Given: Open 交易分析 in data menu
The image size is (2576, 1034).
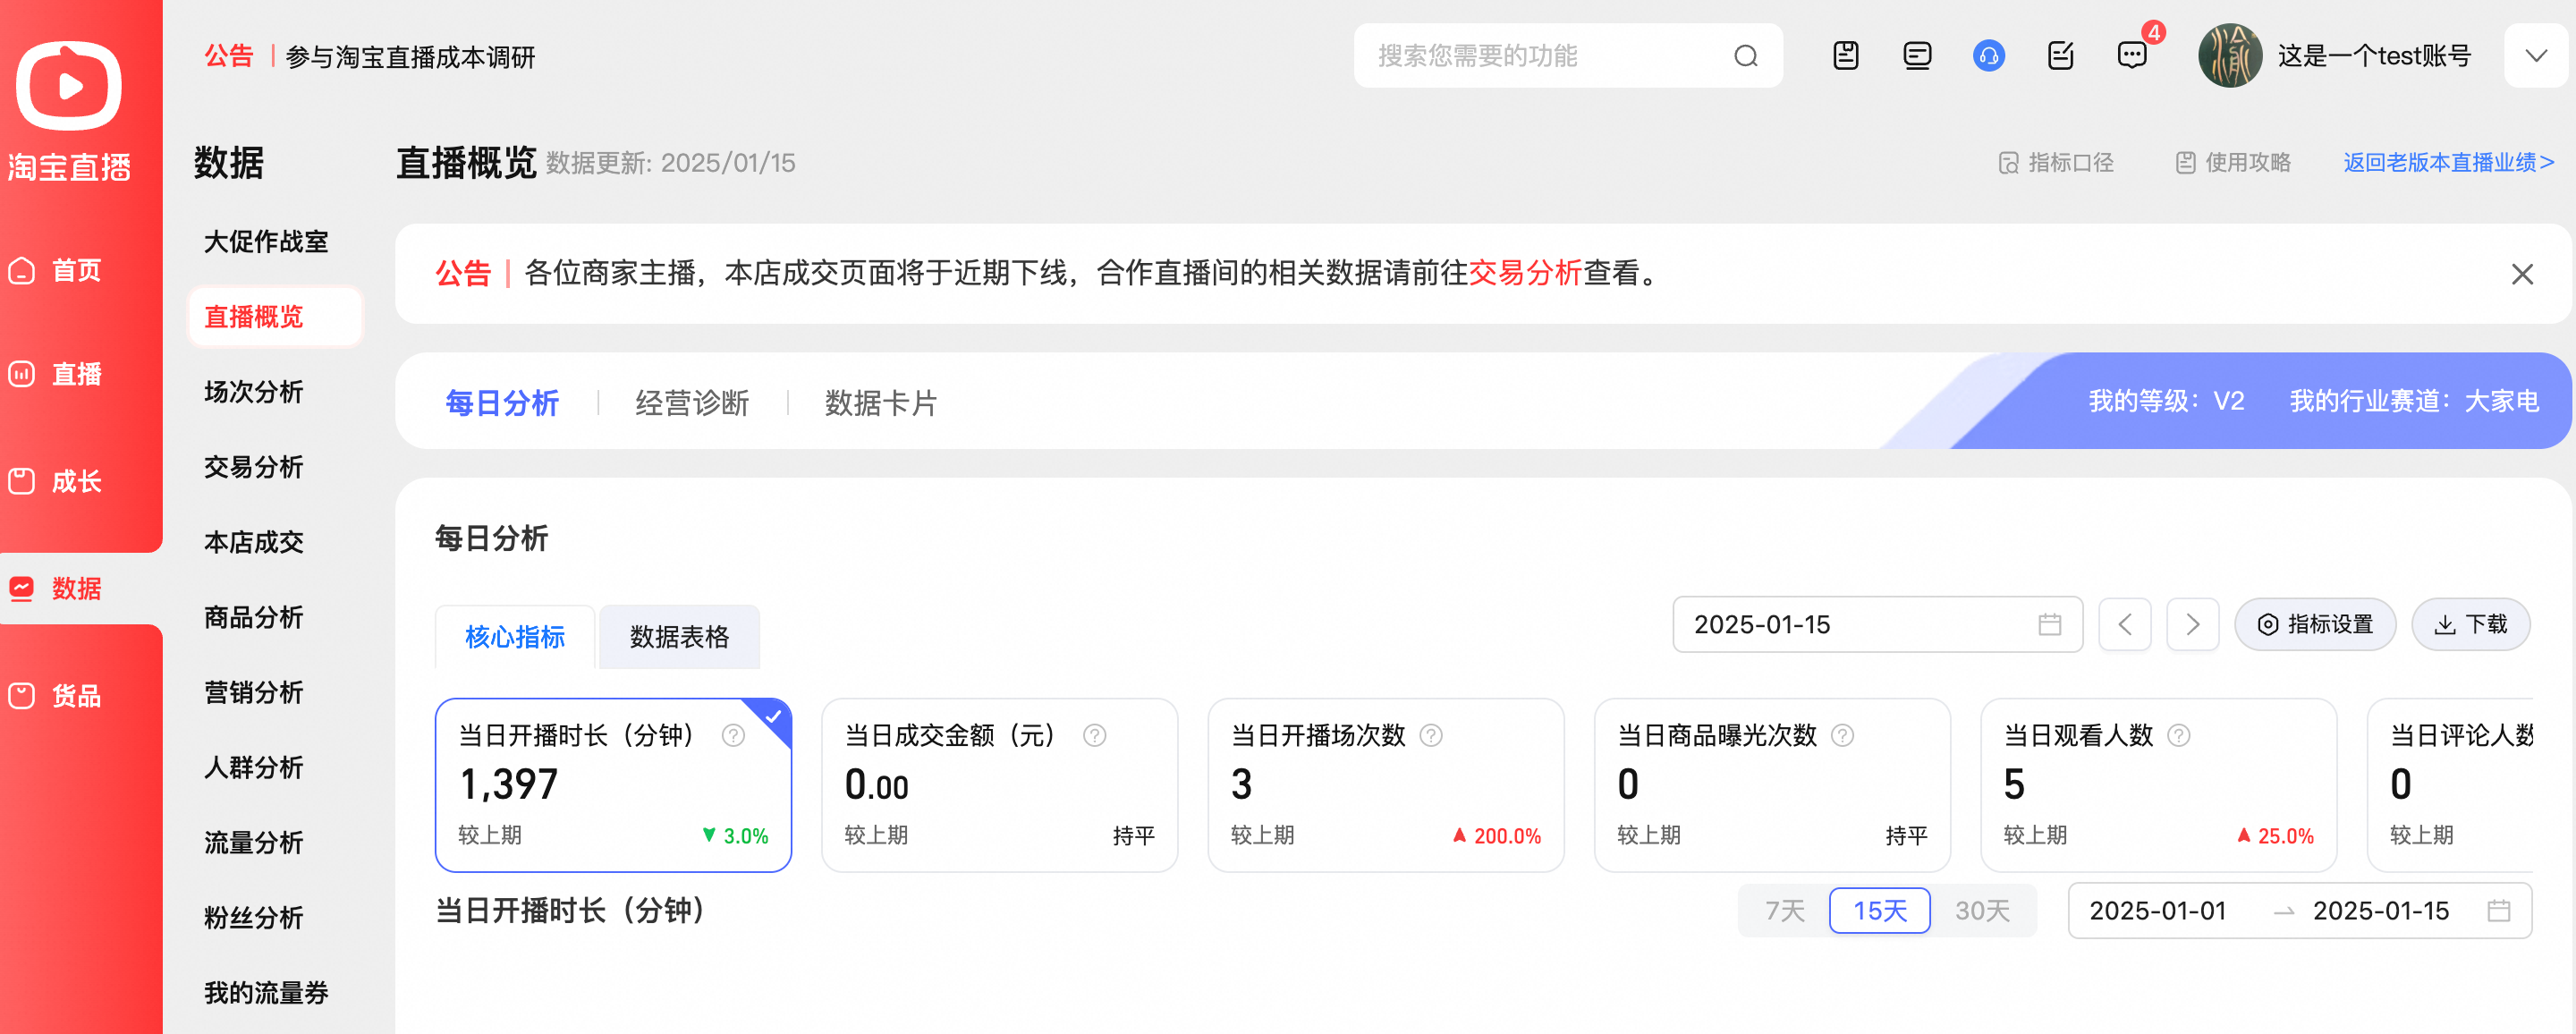Looking at the screenshot, I should (x=253, y=467).
